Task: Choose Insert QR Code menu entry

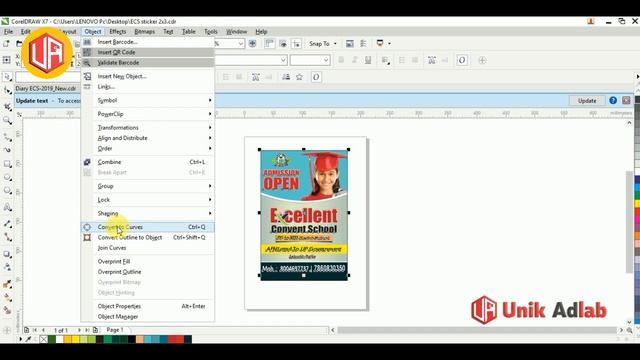Action: [x=148, y=52]
